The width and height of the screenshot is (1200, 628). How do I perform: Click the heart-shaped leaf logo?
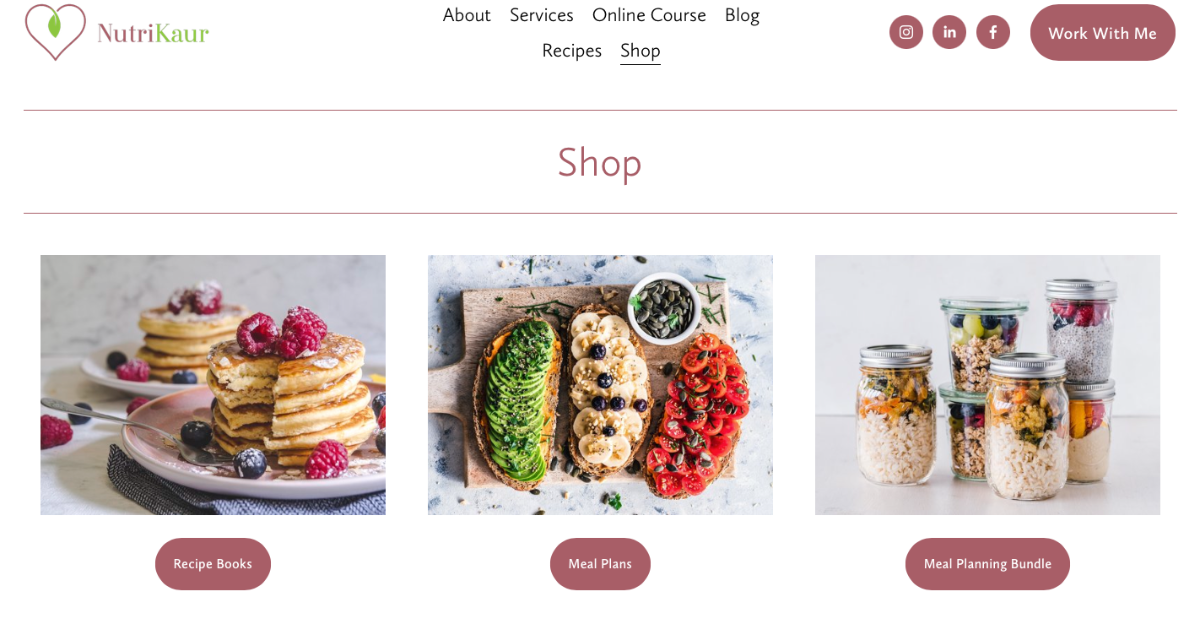[55, 31]
